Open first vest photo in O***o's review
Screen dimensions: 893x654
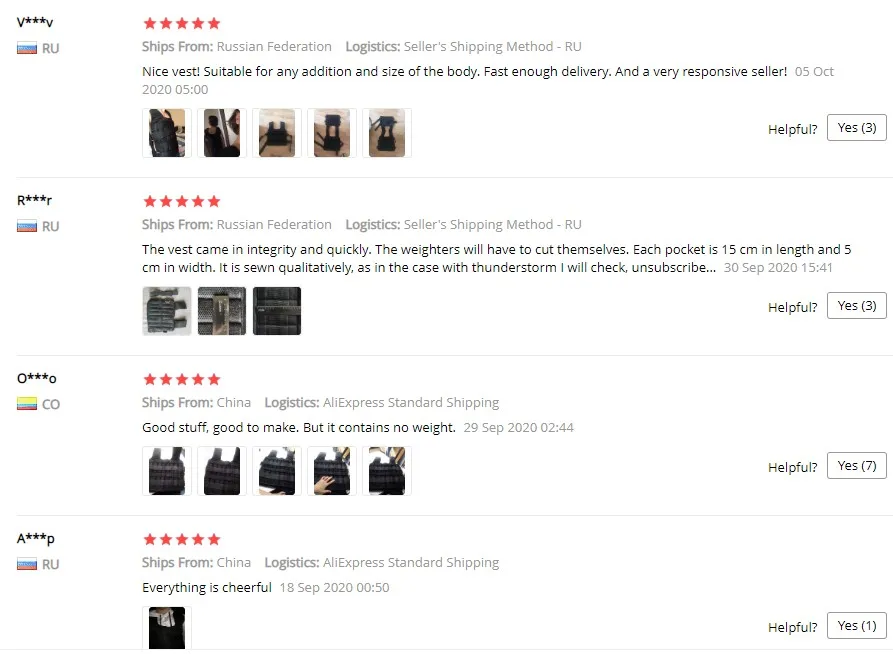click(167, 471)
